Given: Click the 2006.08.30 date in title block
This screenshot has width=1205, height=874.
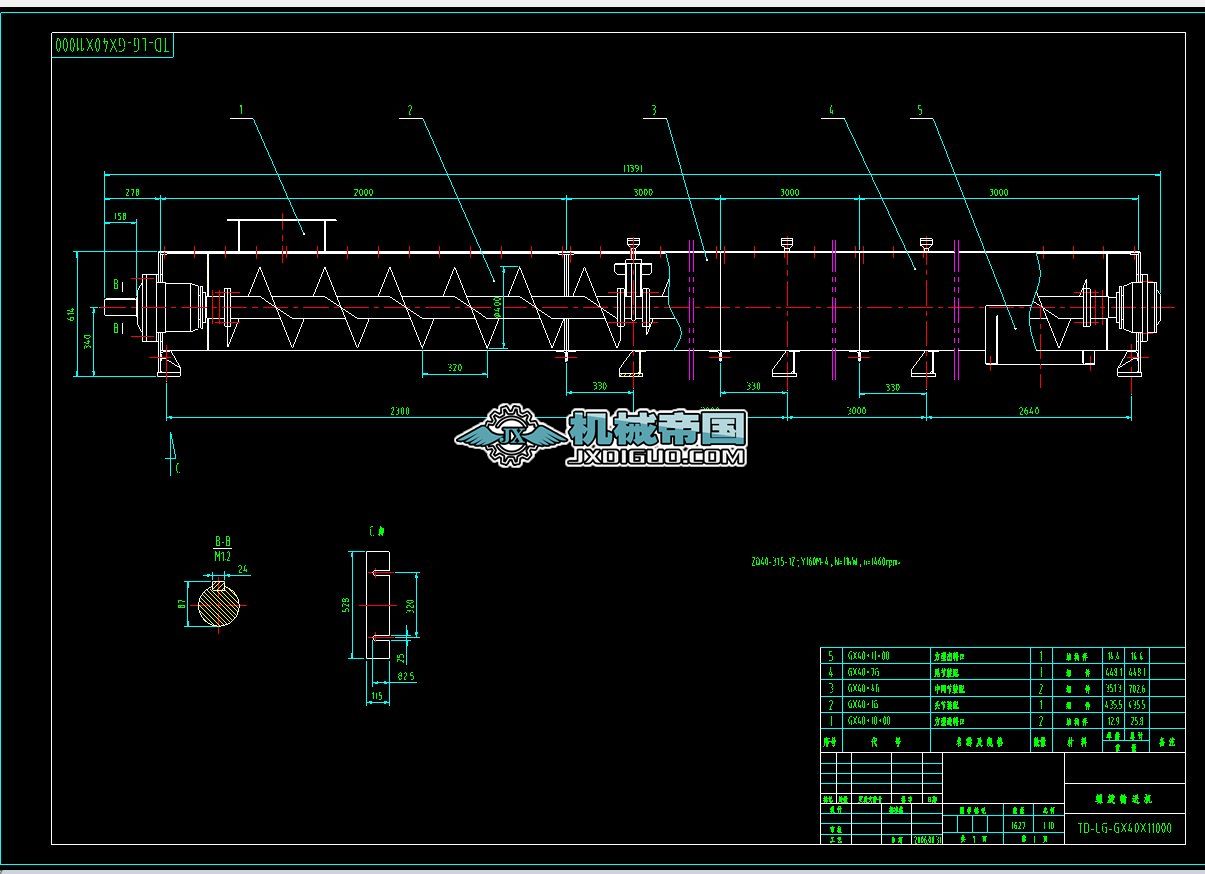Looking at the screenshot, I should 926,841.
